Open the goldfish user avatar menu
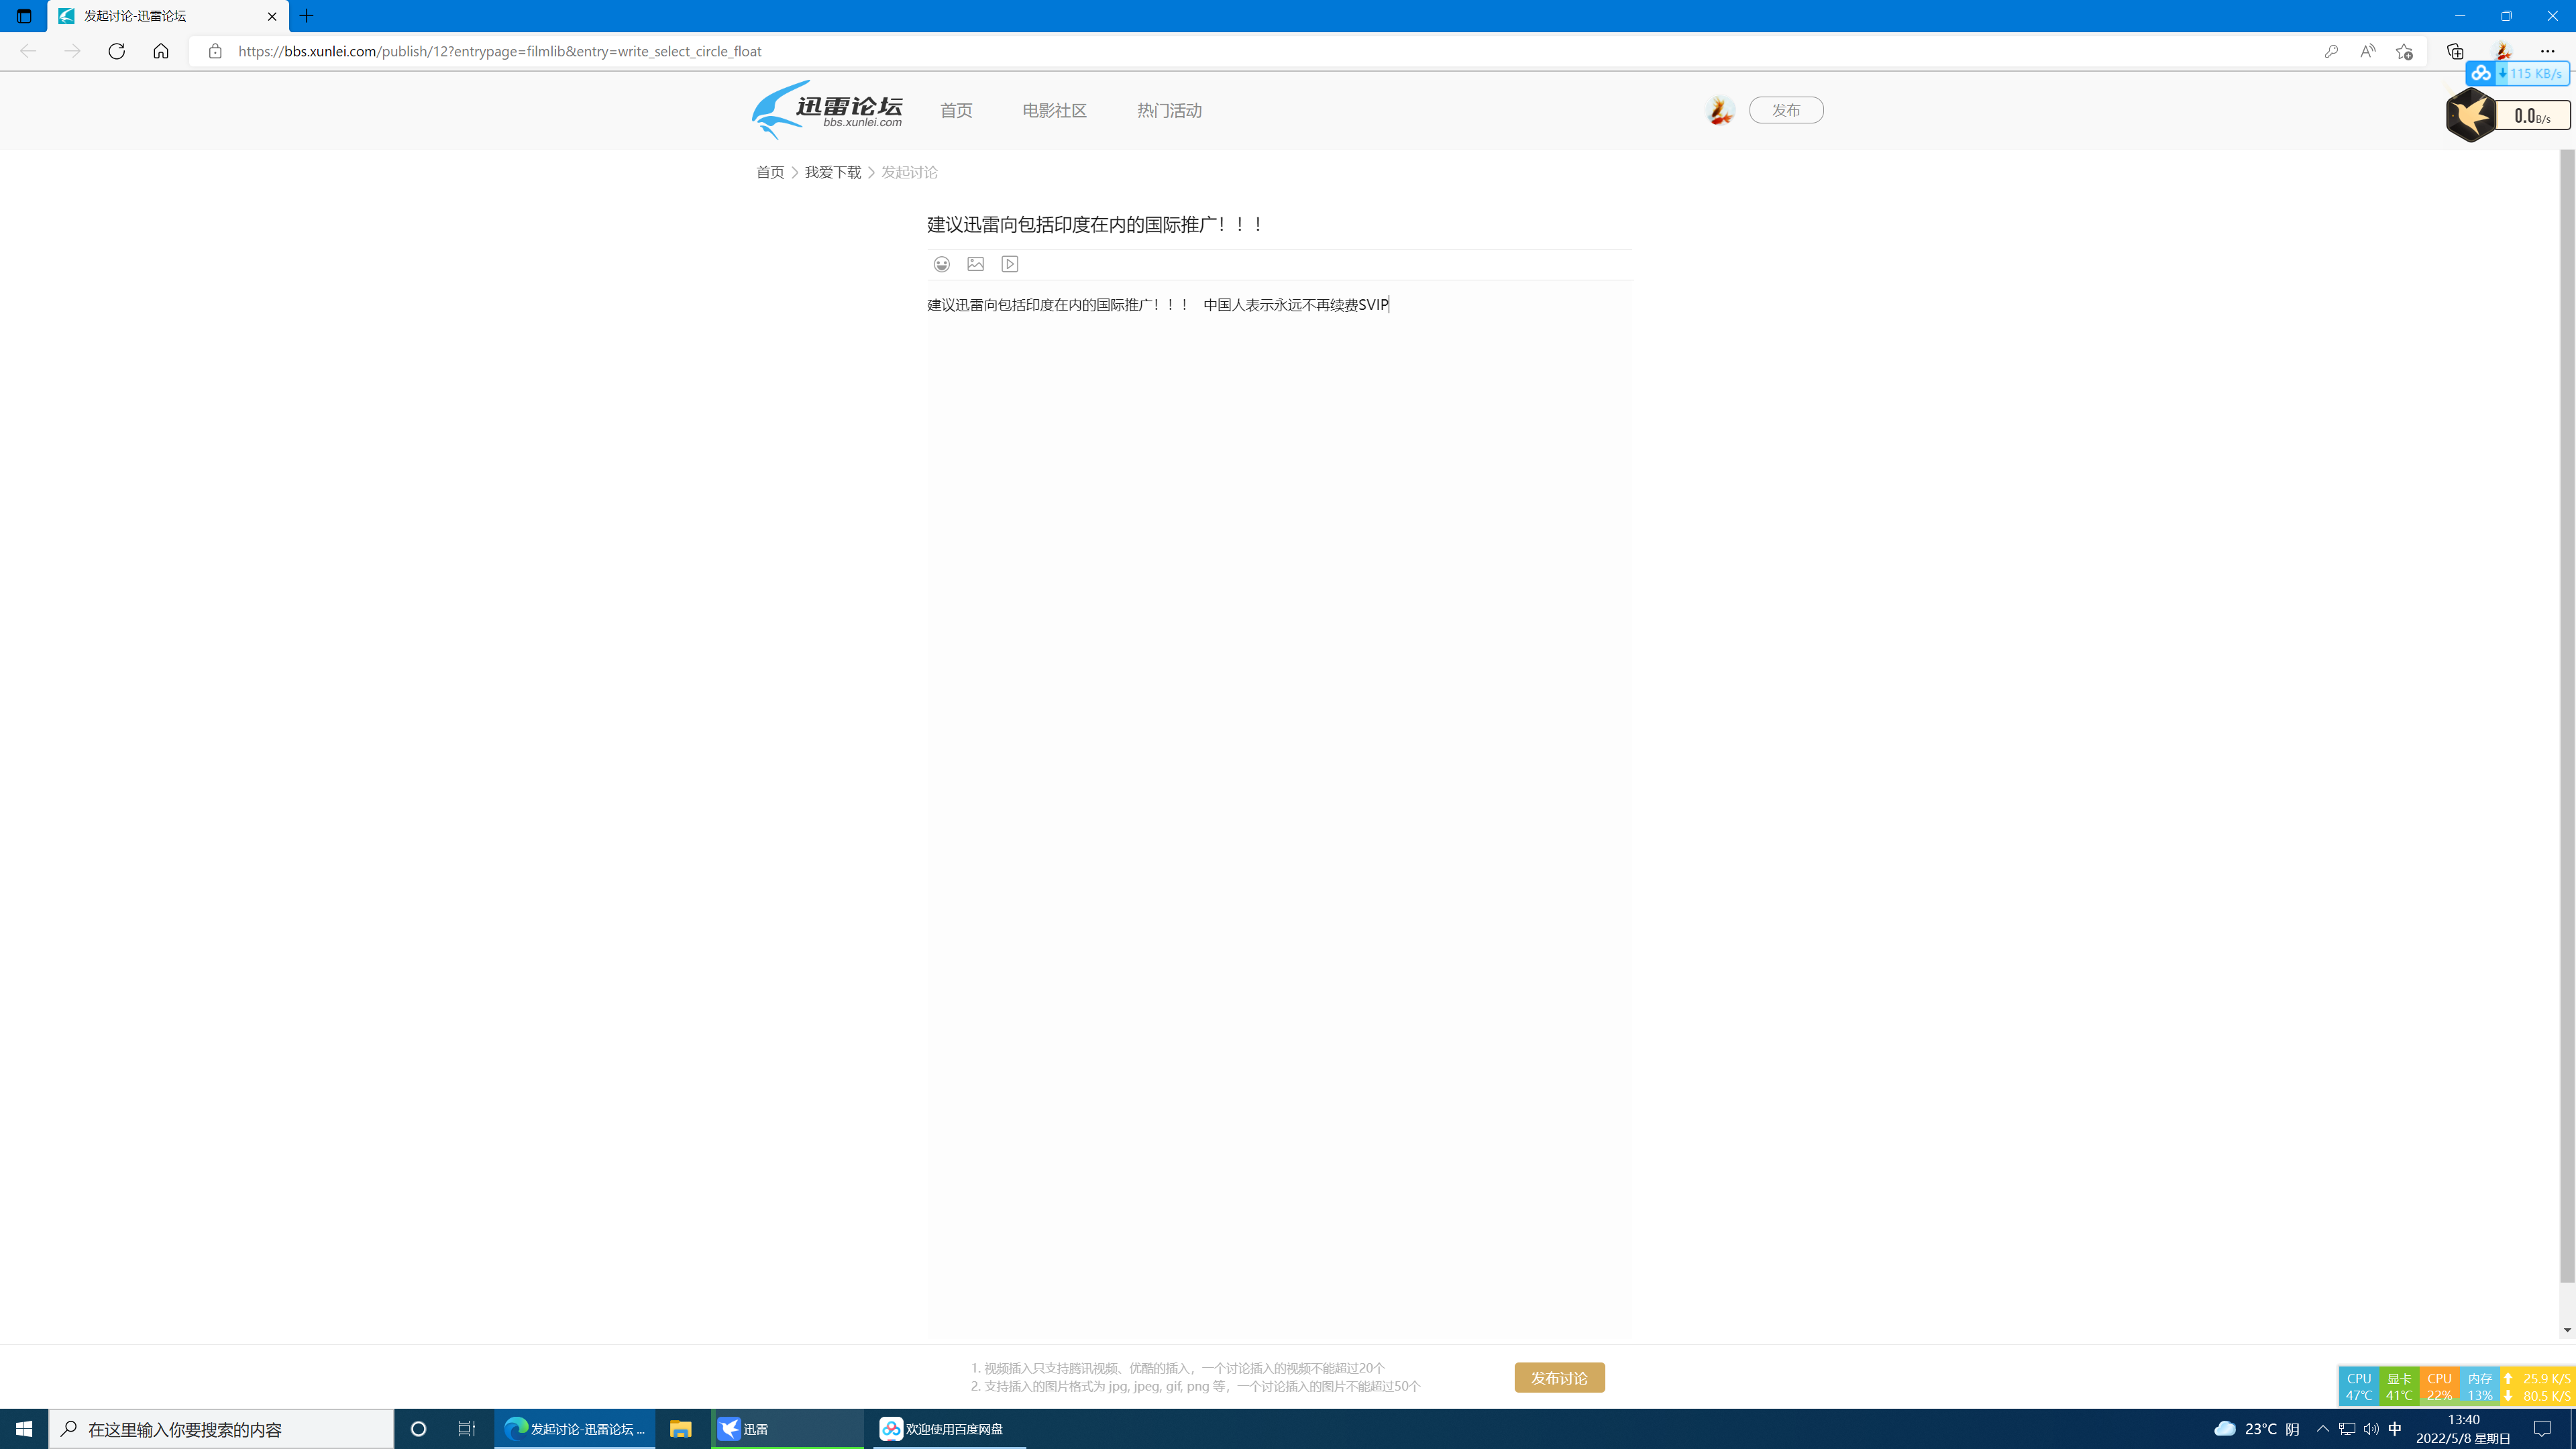This screenshot has width=2576, height=1449. click(1719, 110)
